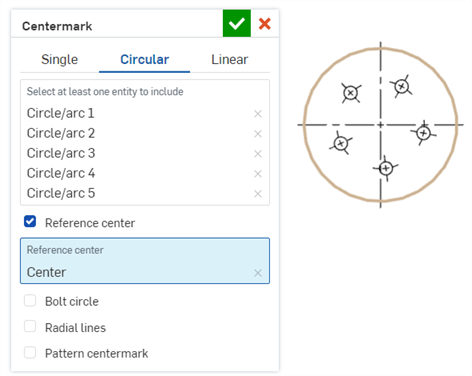This screenshot has height=376, width=472.
Task: Remove Circle/arc 3 from selection
Action: (258, 154)
